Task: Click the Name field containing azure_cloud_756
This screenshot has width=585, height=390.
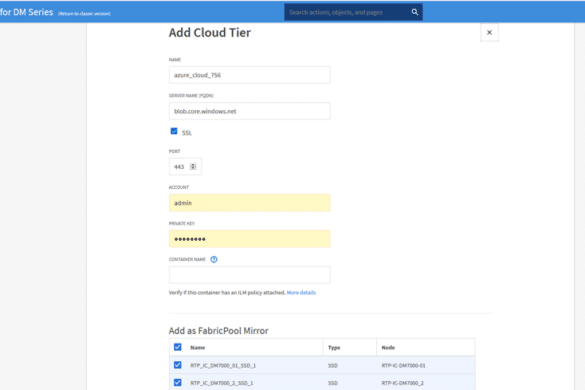Action: [250, 75]
